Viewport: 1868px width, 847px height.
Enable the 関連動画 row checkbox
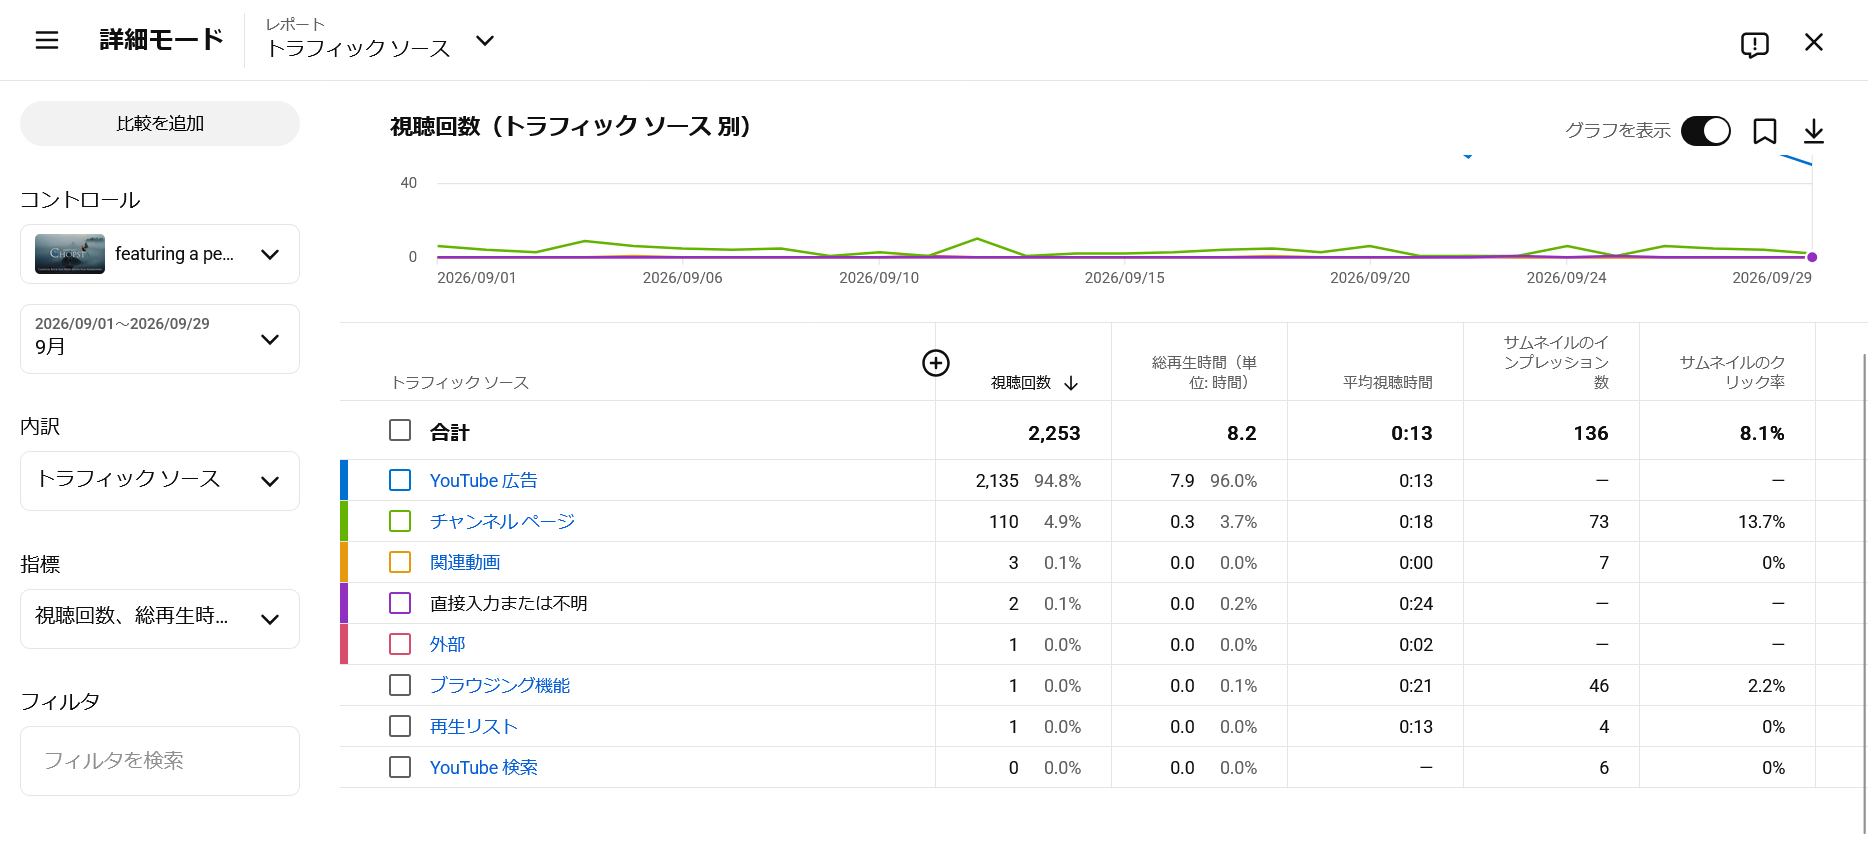[400, 562]
